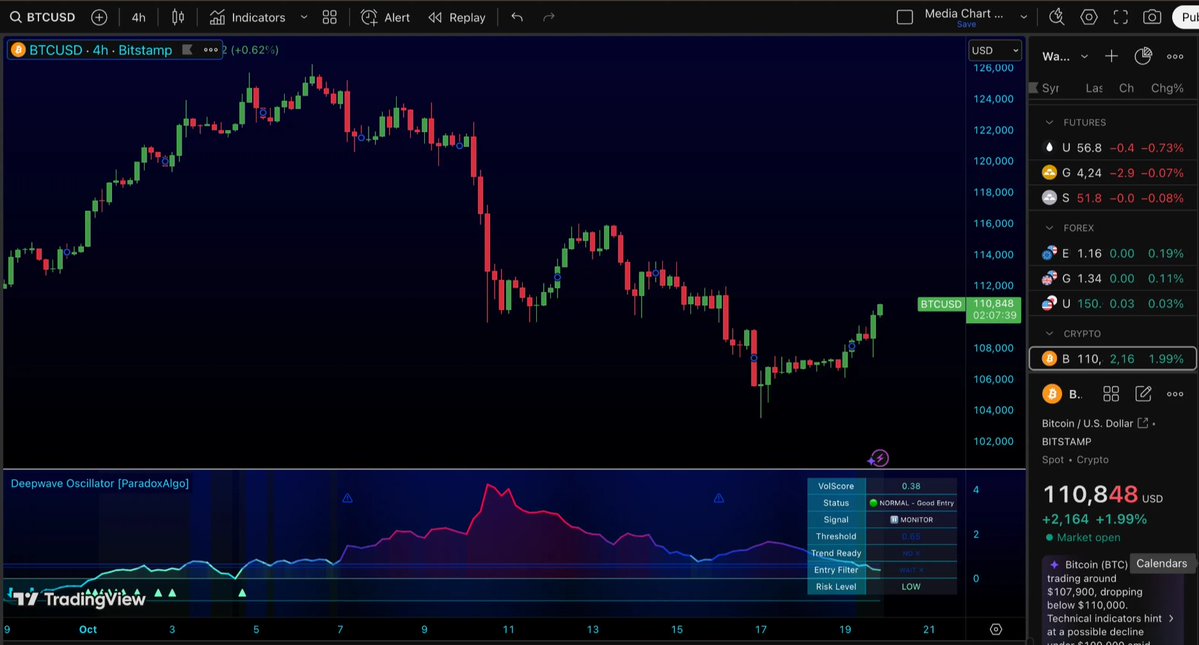Open time axis settings gear icon

click(x=996, y=629)
